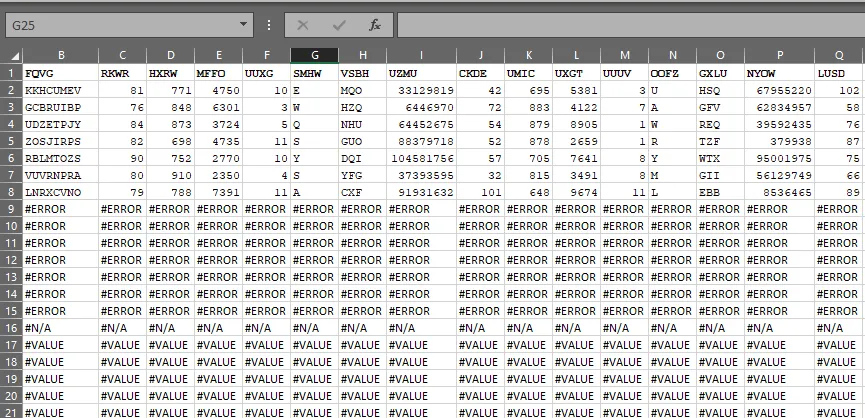Click cell with value 9674

pos(576,193)
